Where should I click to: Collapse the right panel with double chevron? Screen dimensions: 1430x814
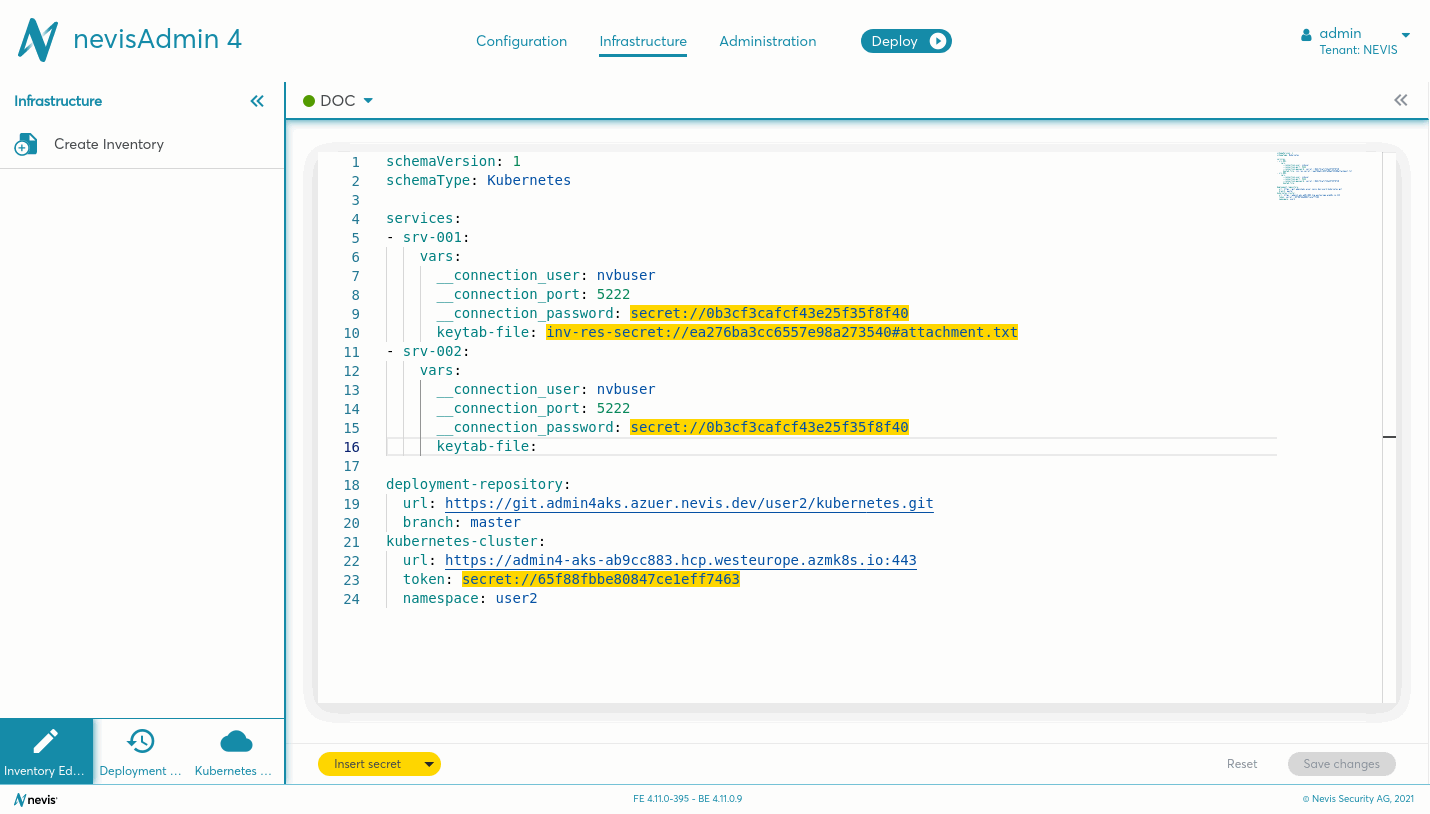click(x=1400, y=100)
